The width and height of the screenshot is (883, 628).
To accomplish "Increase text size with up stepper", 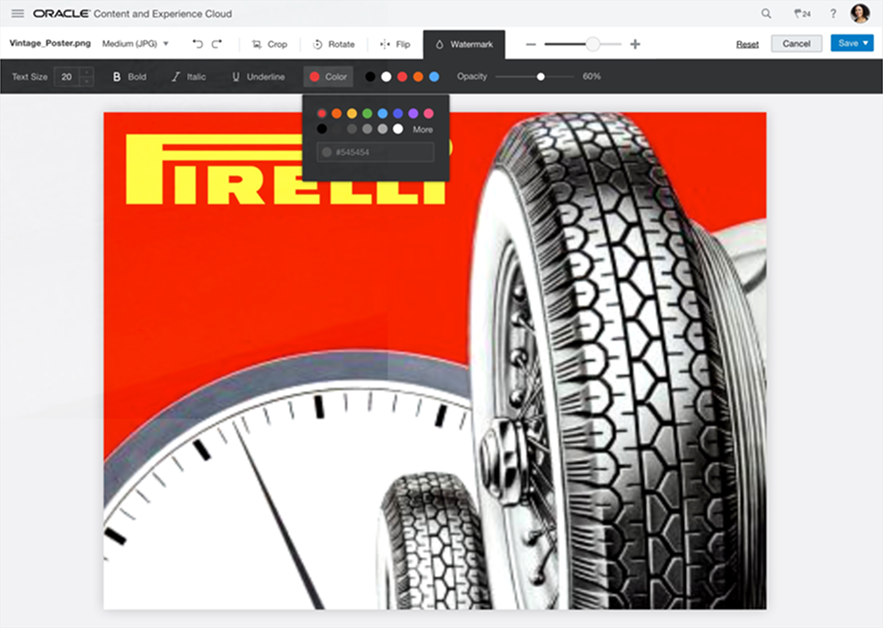I will (x=87, y=72).
